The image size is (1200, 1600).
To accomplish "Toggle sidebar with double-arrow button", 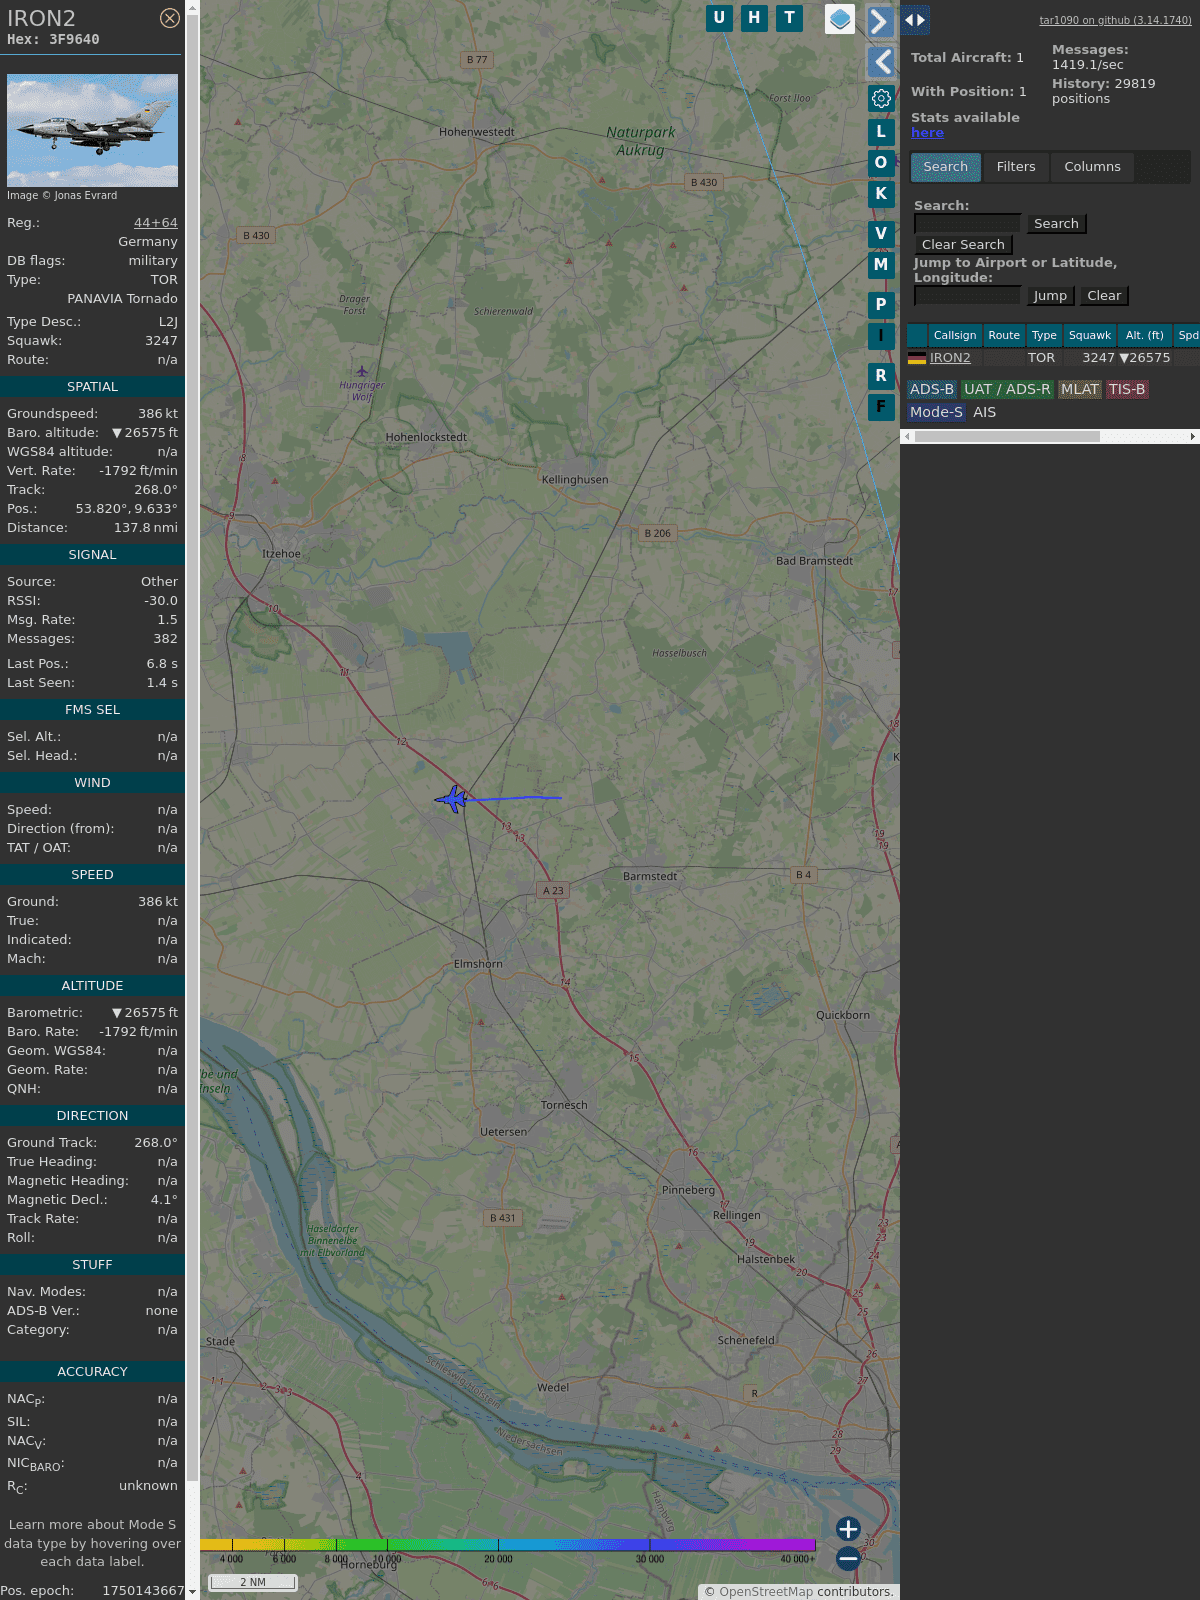I will (914, 20).
